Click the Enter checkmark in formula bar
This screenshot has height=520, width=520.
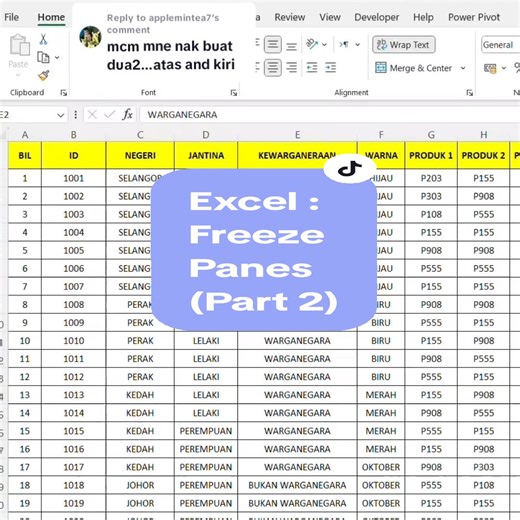click(109, 115)
